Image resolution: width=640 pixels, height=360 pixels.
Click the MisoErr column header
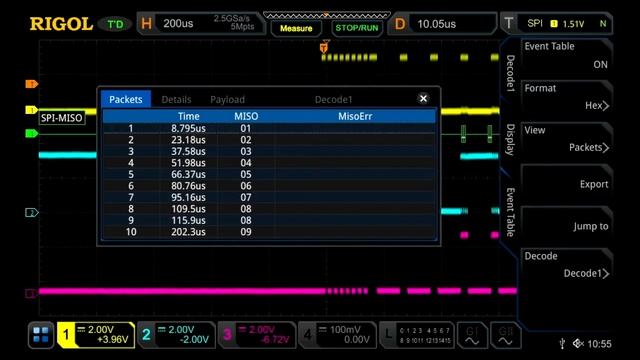[355, 116]
